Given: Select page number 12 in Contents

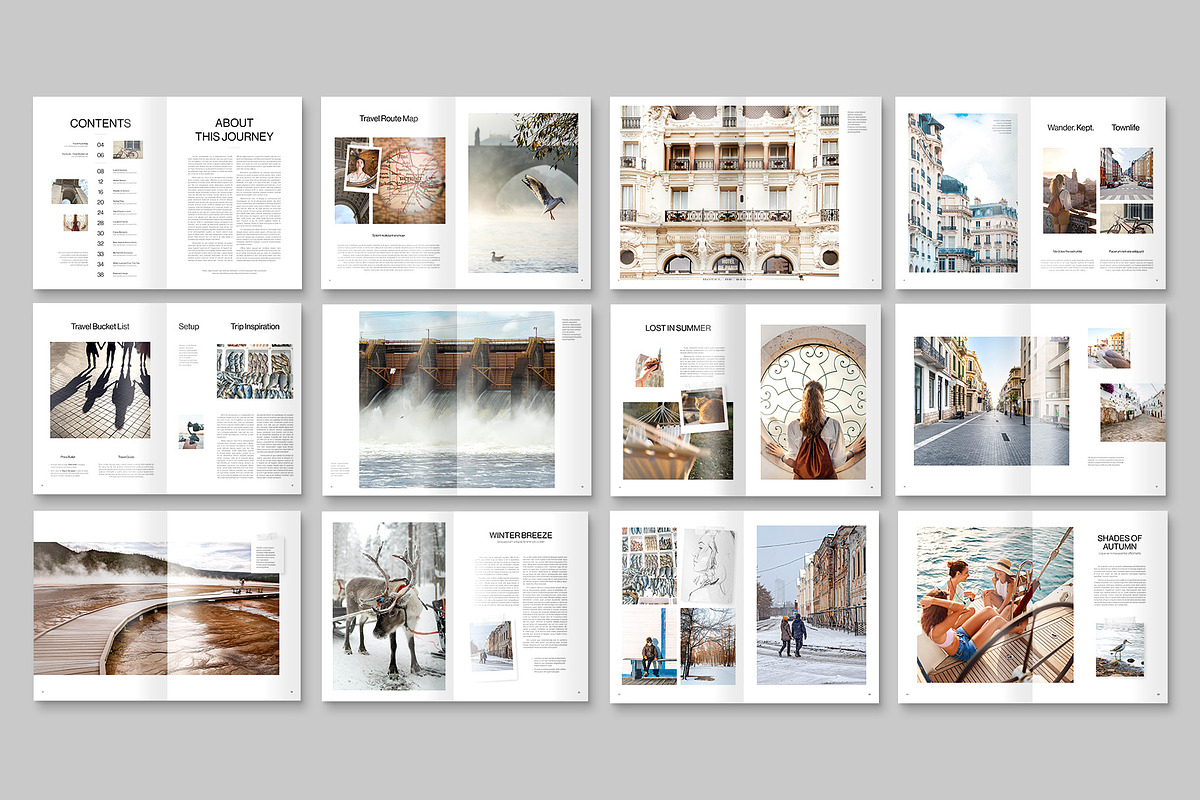Looking at the screenshot, I should click(x=100, y=181).
